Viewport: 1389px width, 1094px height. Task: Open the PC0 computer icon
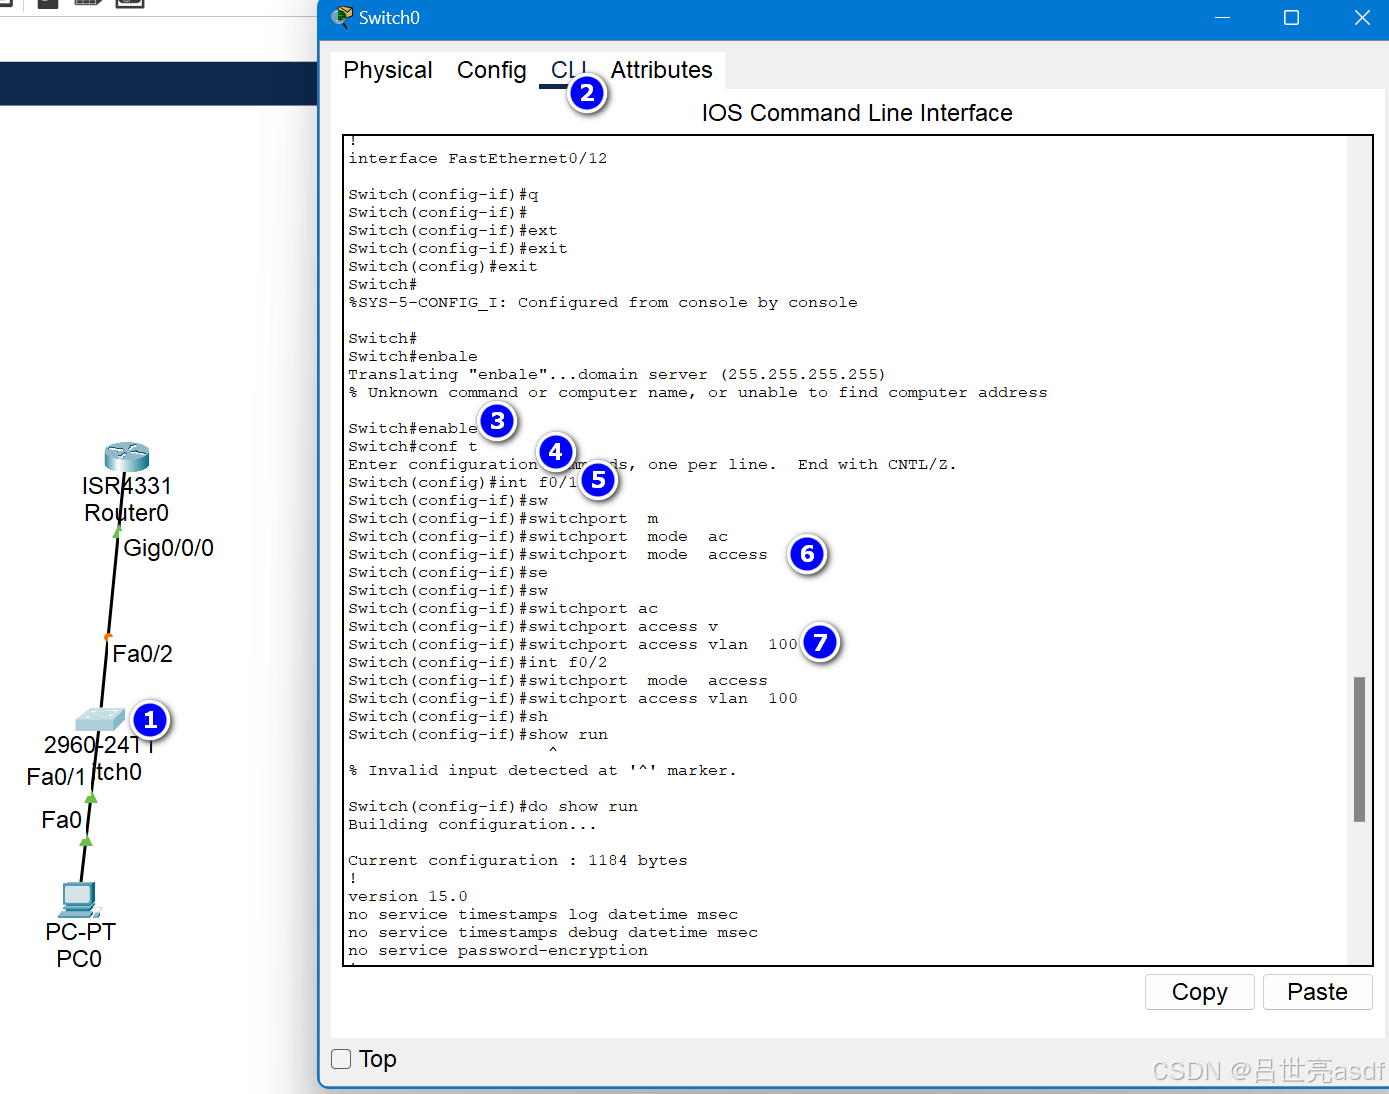79,900
